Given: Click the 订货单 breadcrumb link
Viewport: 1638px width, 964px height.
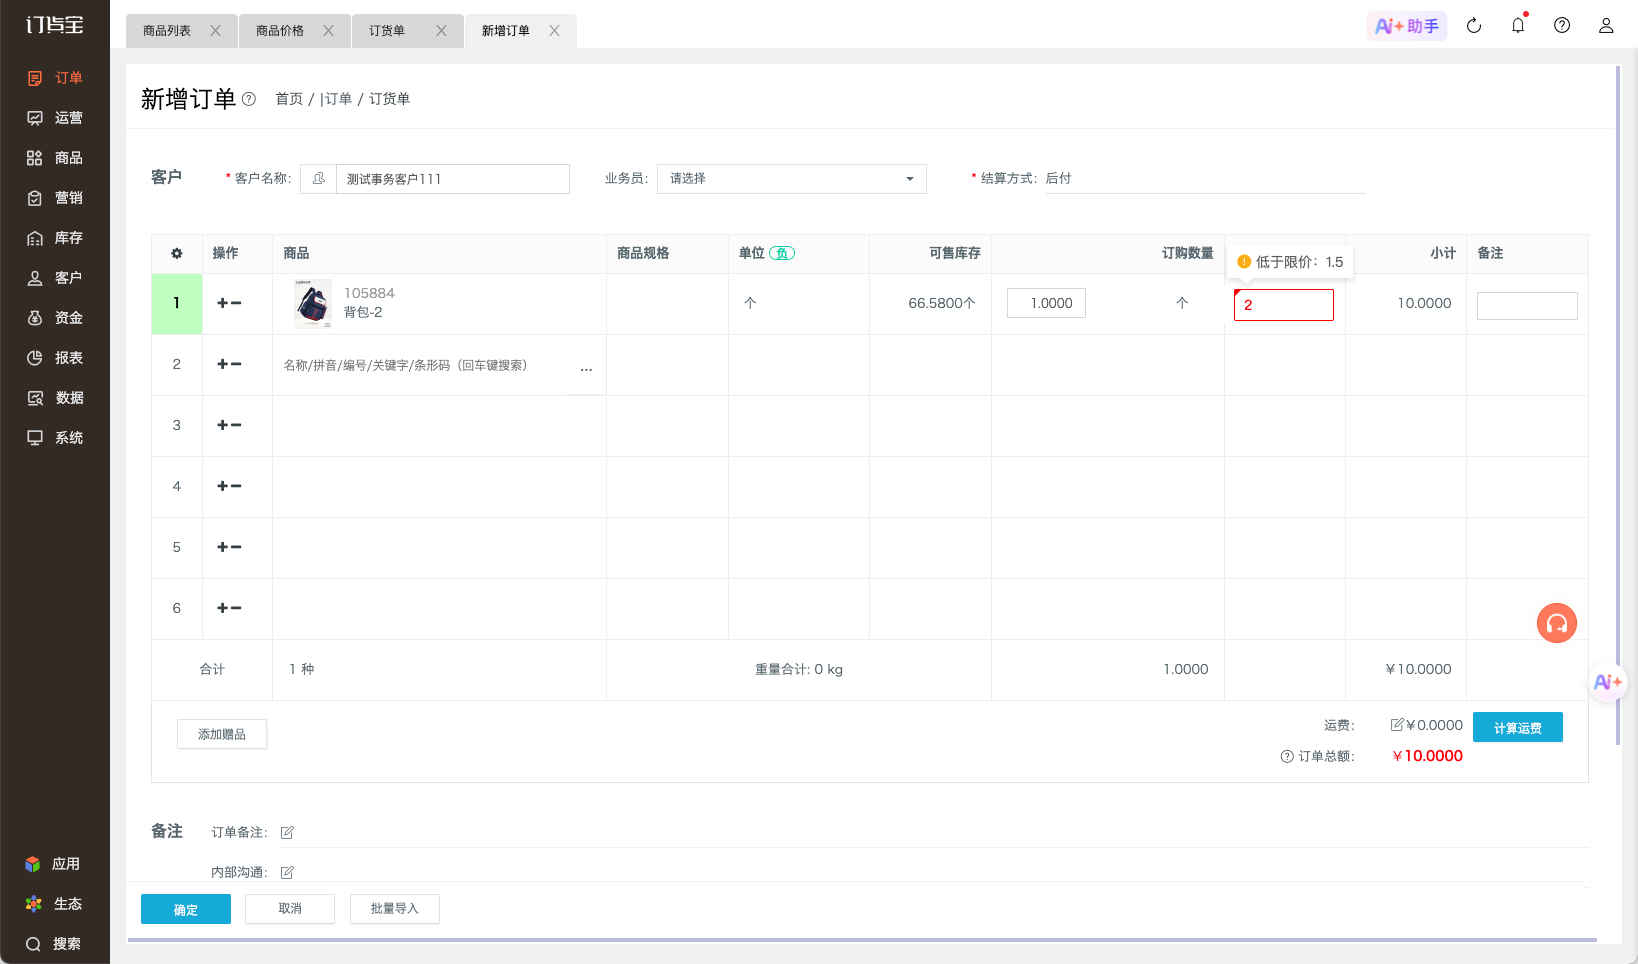Looking at the screenshot, I should point(389,99).
